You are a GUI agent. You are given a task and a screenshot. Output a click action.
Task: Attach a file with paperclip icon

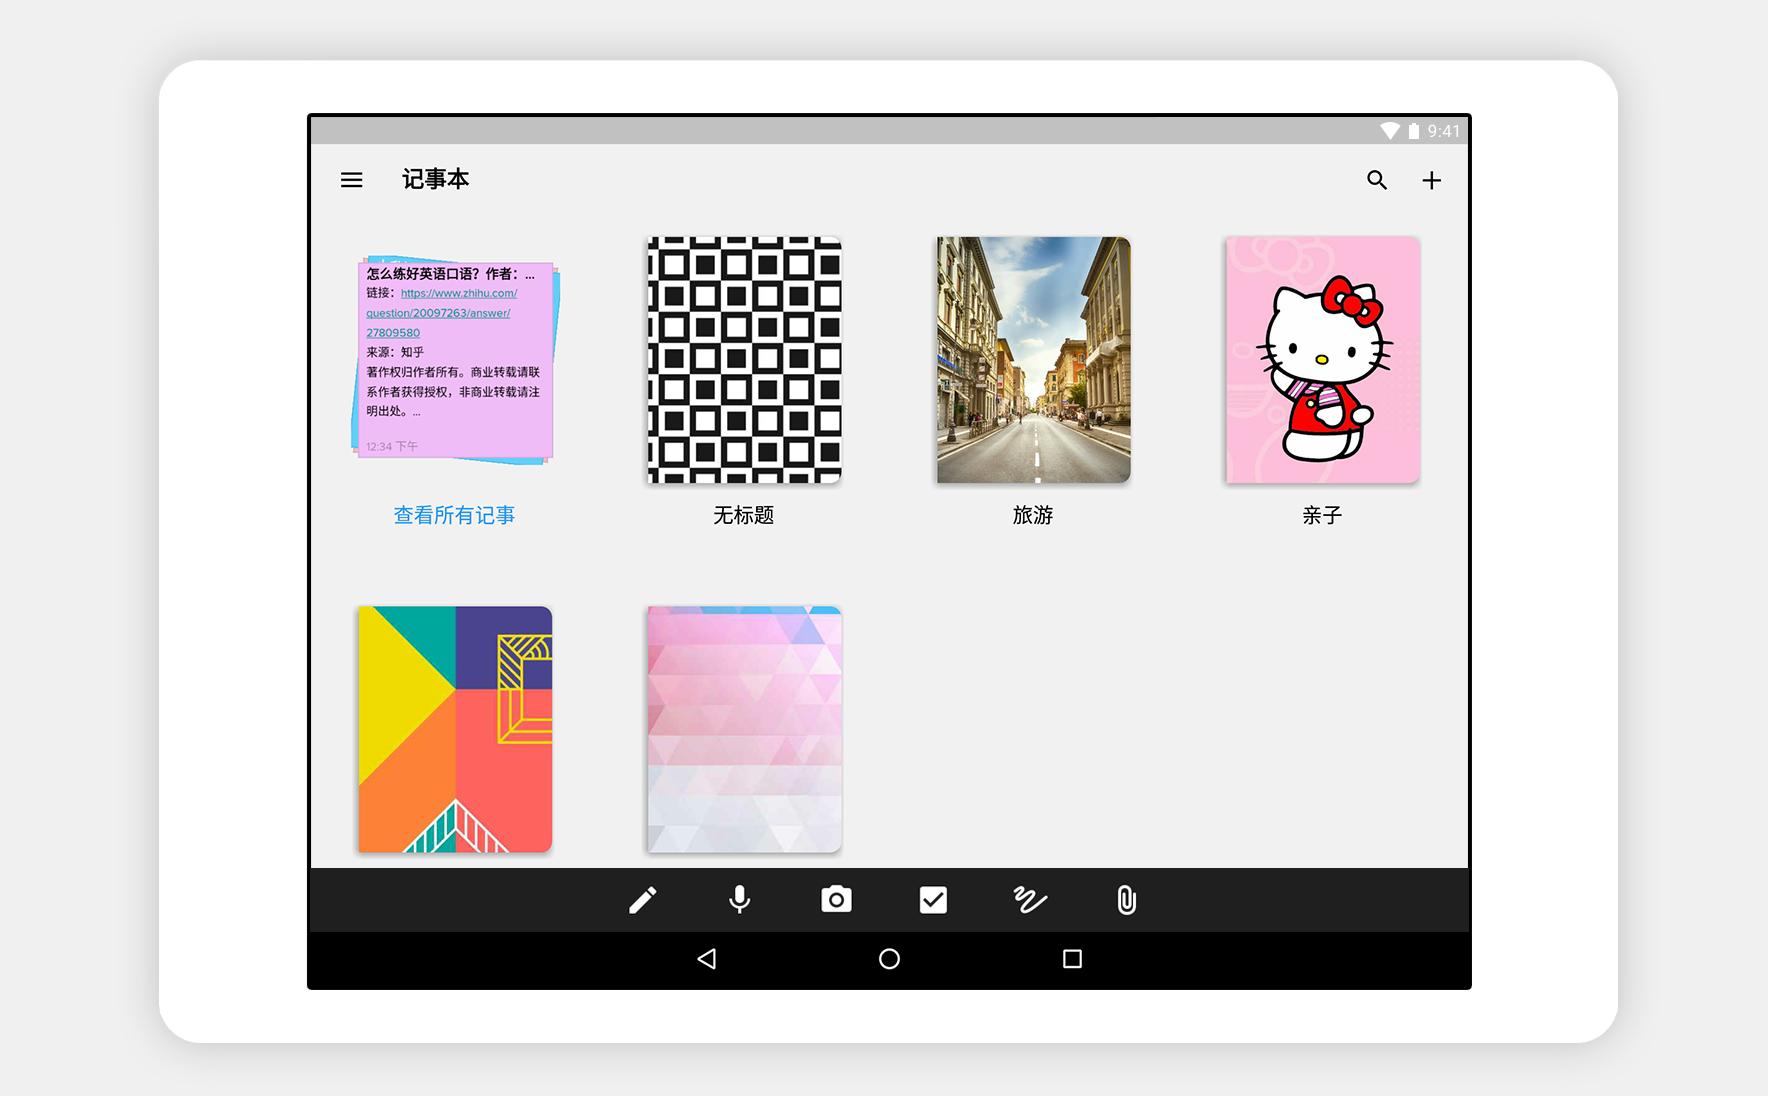1126,900
